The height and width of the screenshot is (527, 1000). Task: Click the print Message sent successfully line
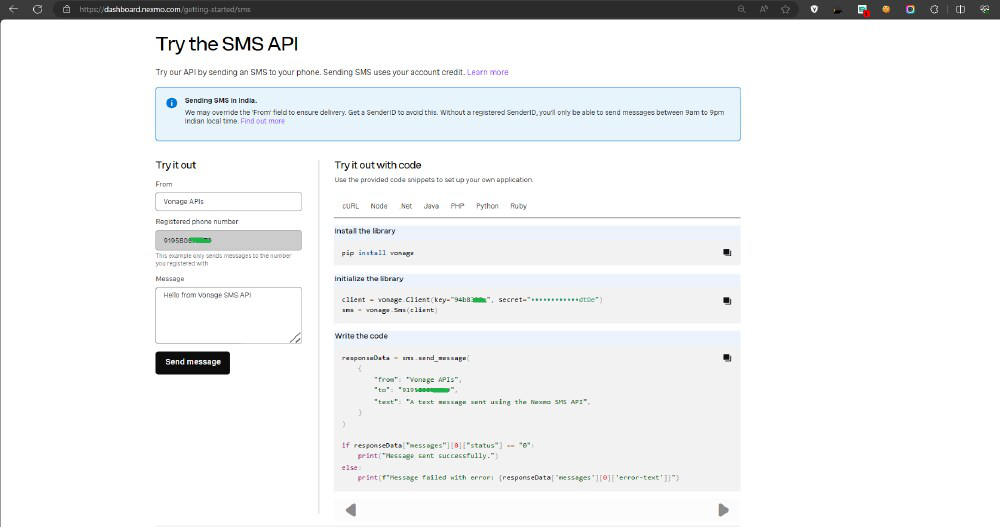(x=428, y=456)
